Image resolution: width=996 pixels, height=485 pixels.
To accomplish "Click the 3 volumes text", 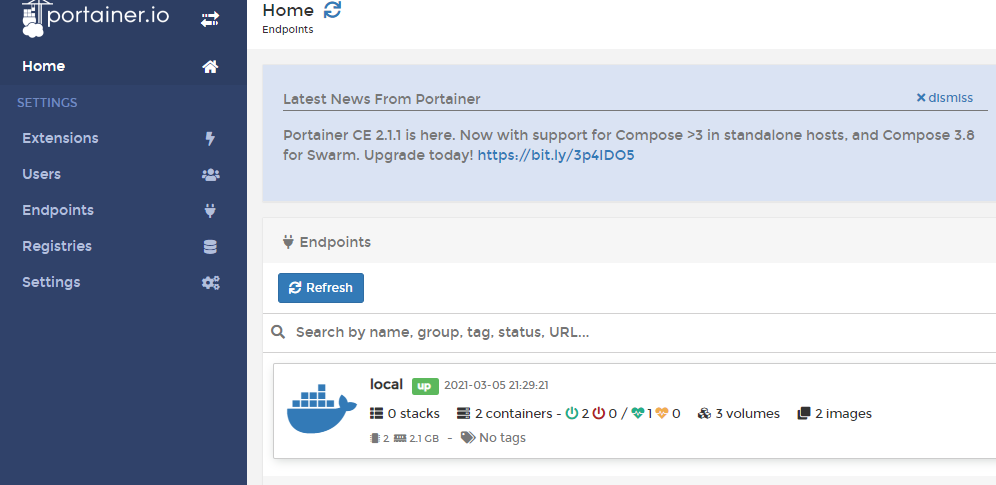I will [748, 413].
